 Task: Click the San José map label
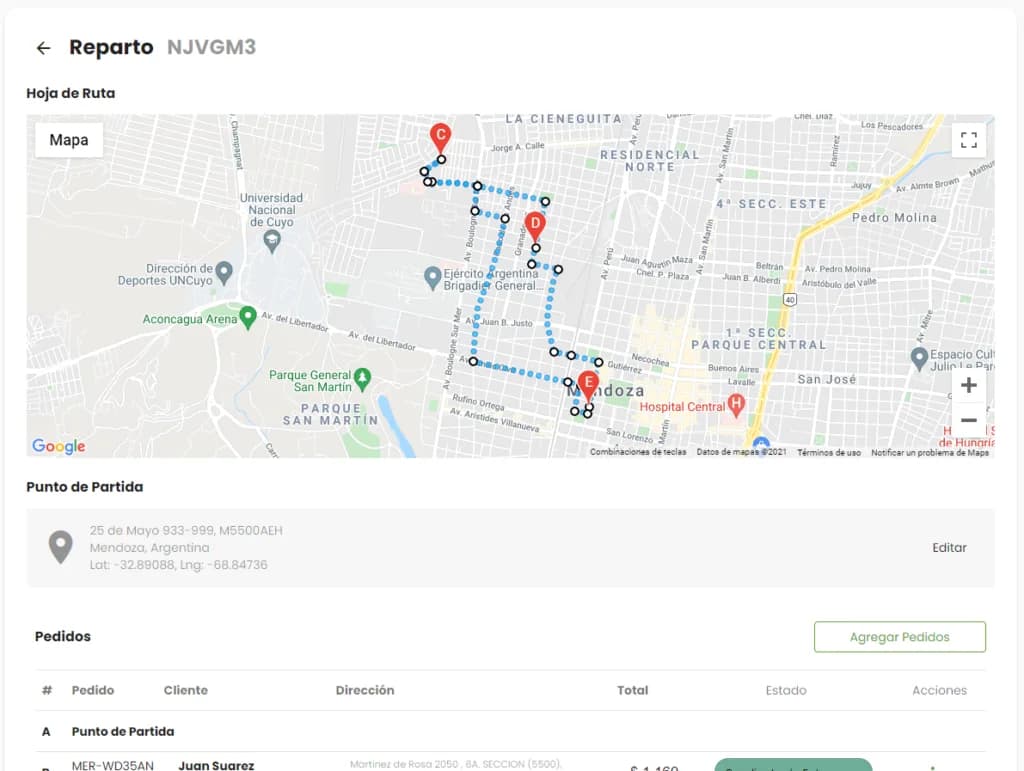[x=826, y=379]
